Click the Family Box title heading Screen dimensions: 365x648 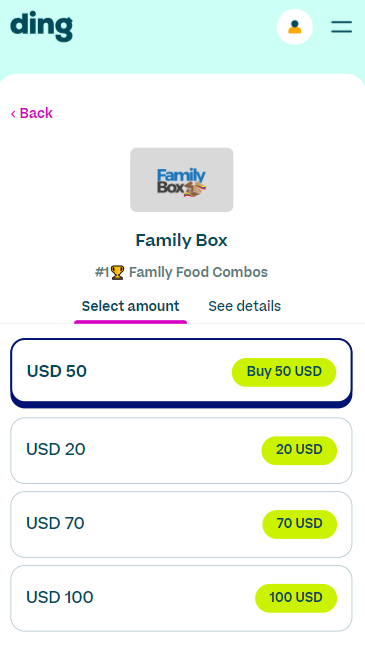(x=181, y=240)
